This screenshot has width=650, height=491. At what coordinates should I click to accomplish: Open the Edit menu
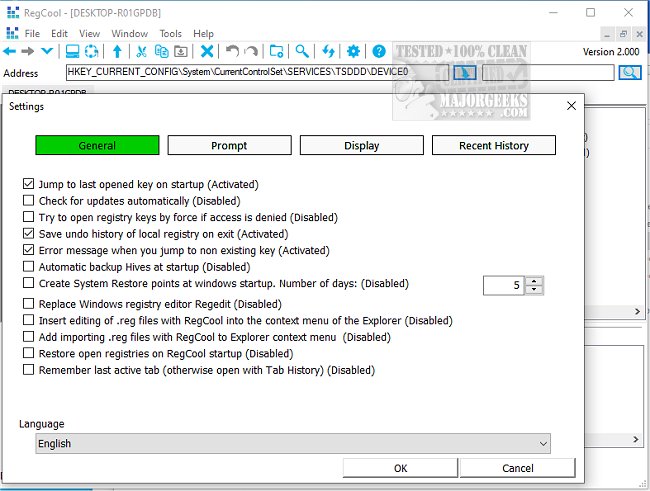pos(59,34)
